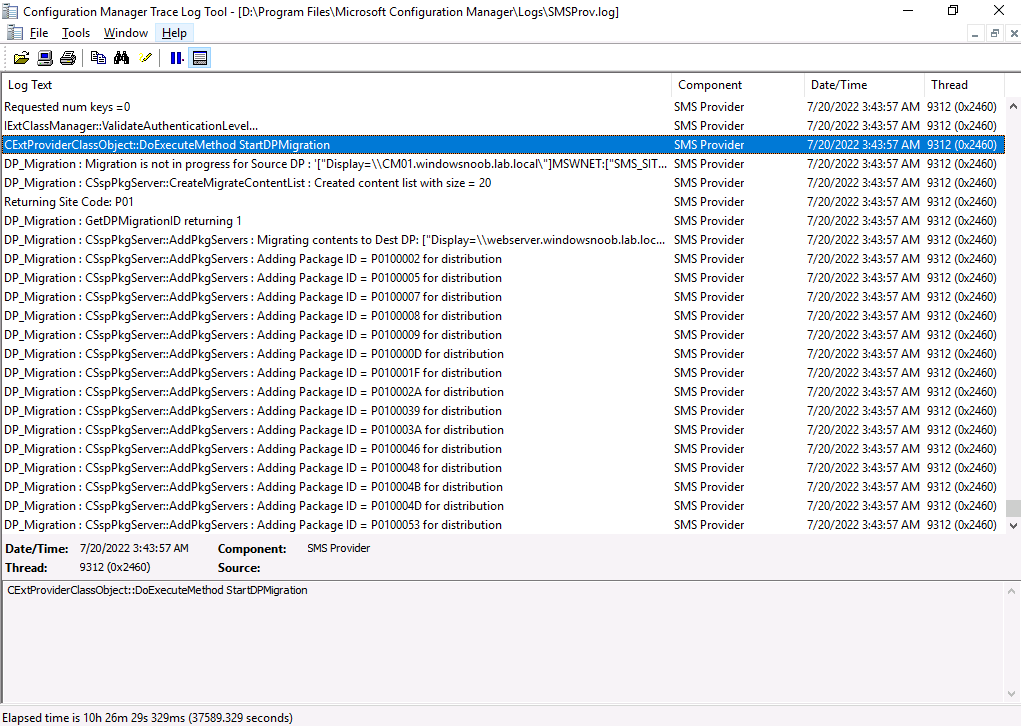Image resolution: width=1021 pixels, height=726 pixels.
Task: Open Find with the binoculars icon
Action: point(122,58)
